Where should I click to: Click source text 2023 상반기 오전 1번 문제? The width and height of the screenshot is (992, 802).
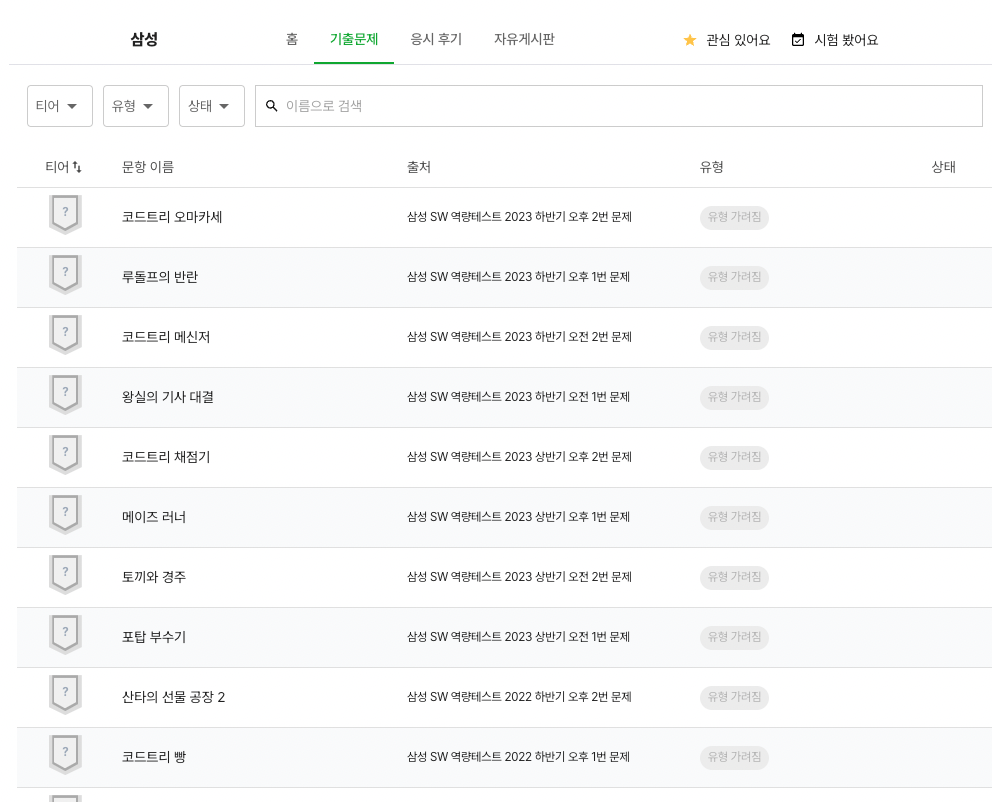(567, 637)
